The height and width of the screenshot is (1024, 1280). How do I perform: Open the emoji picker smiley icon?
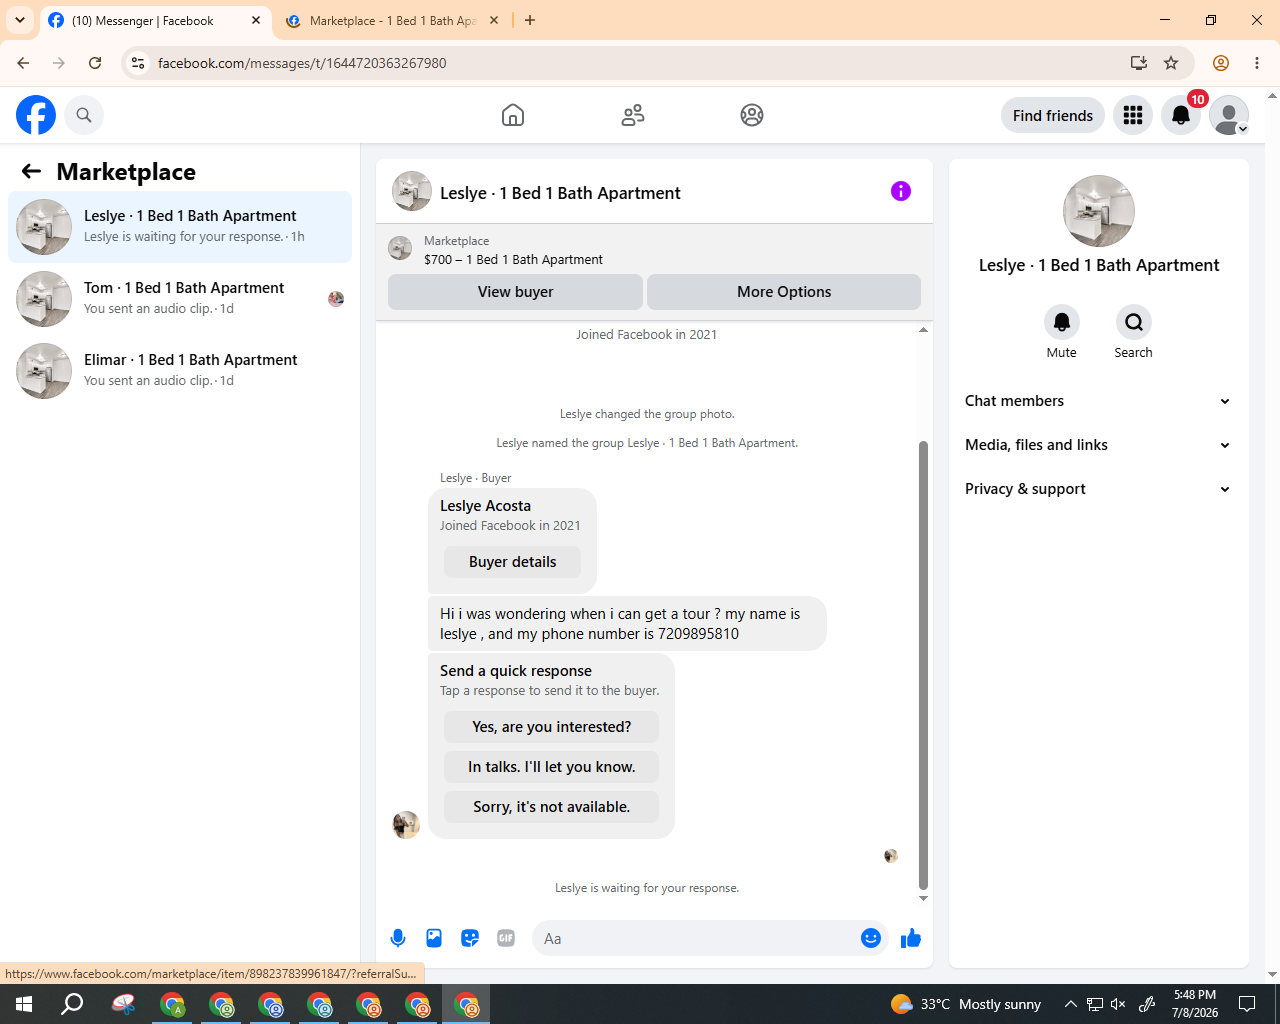click(x=871, y=938)
